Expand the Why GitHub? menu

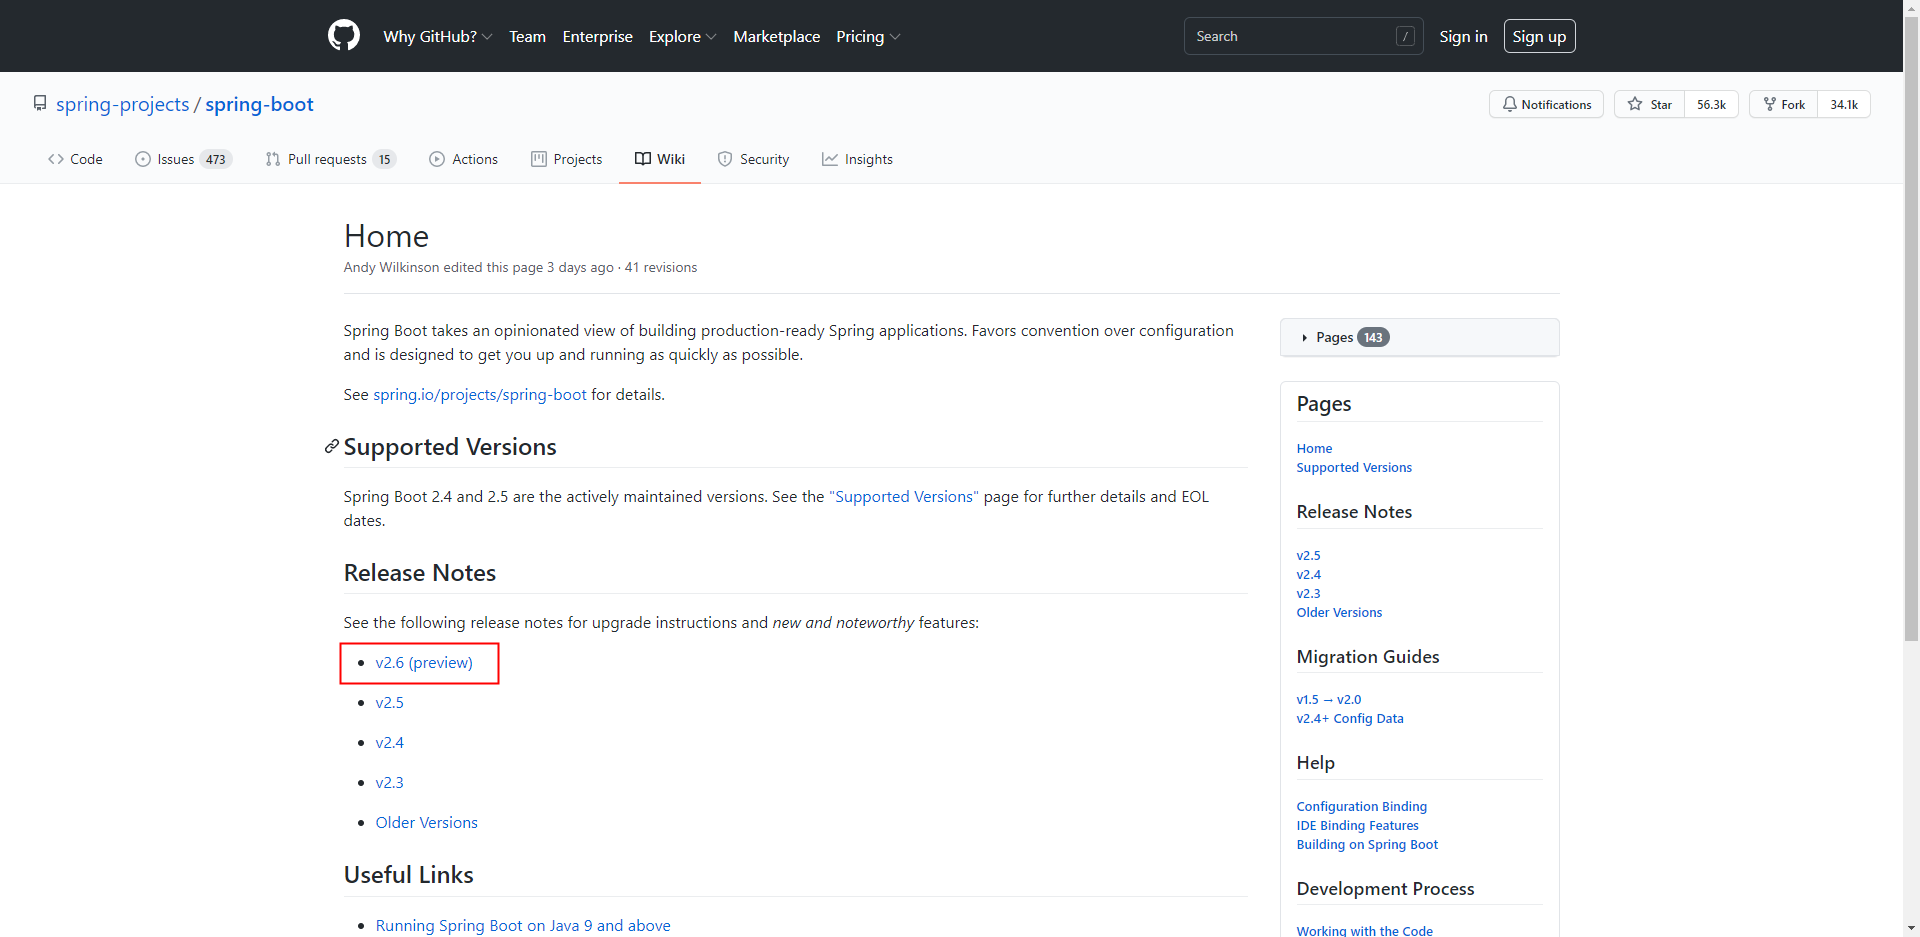(438, 36)
